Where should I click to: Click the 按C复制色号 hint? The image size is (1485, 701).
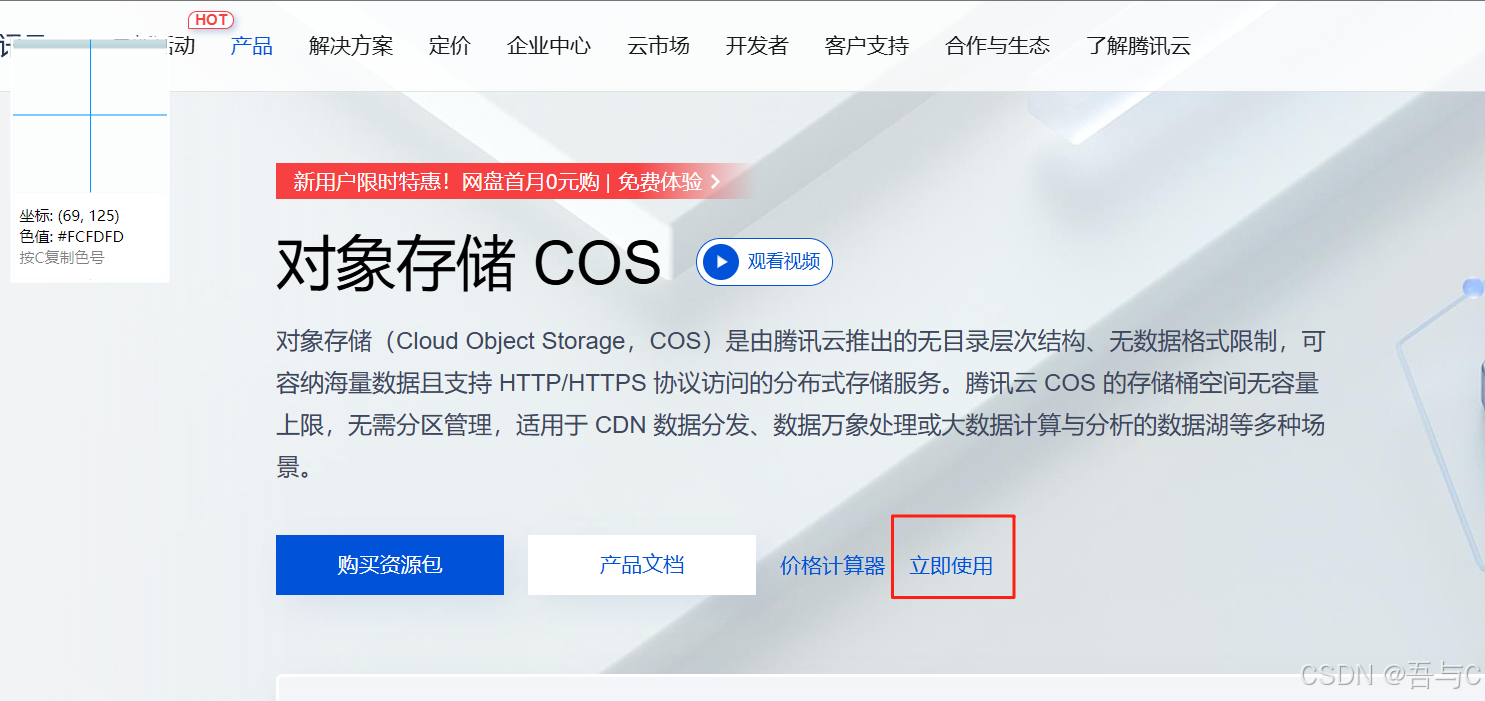pyautogui.click(x=61, y=257)
